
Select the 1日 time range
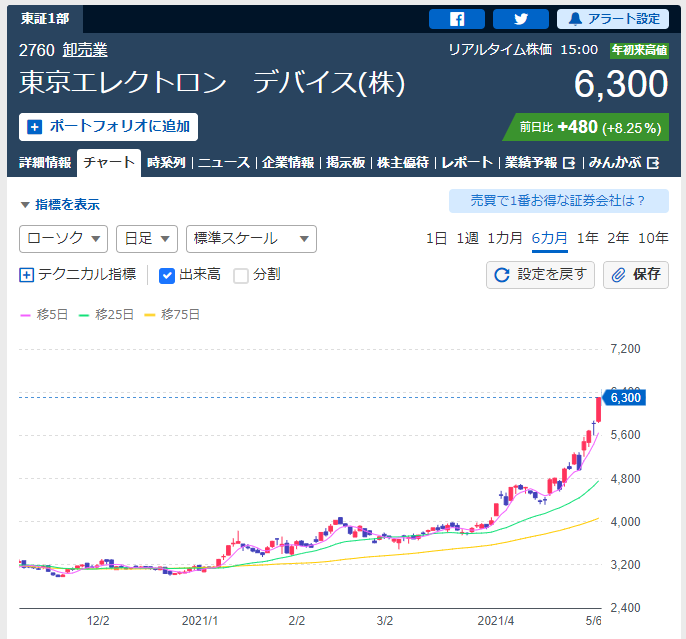point(436,238)
